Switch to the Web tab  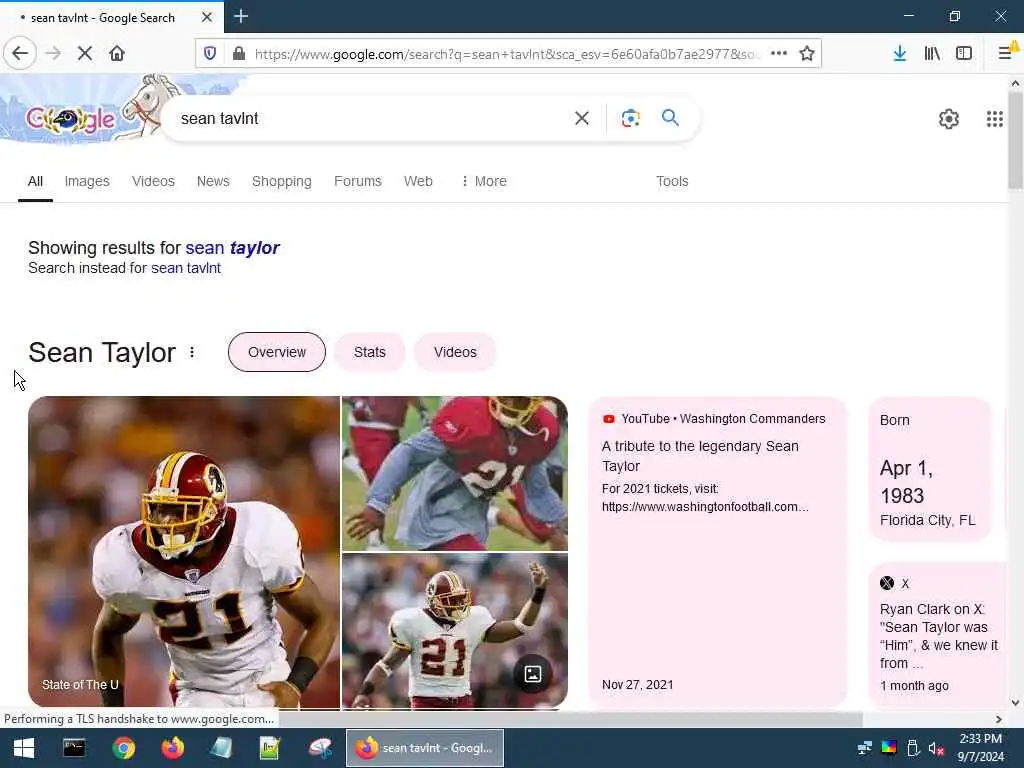pyautogui.click(x=418, y=182)
